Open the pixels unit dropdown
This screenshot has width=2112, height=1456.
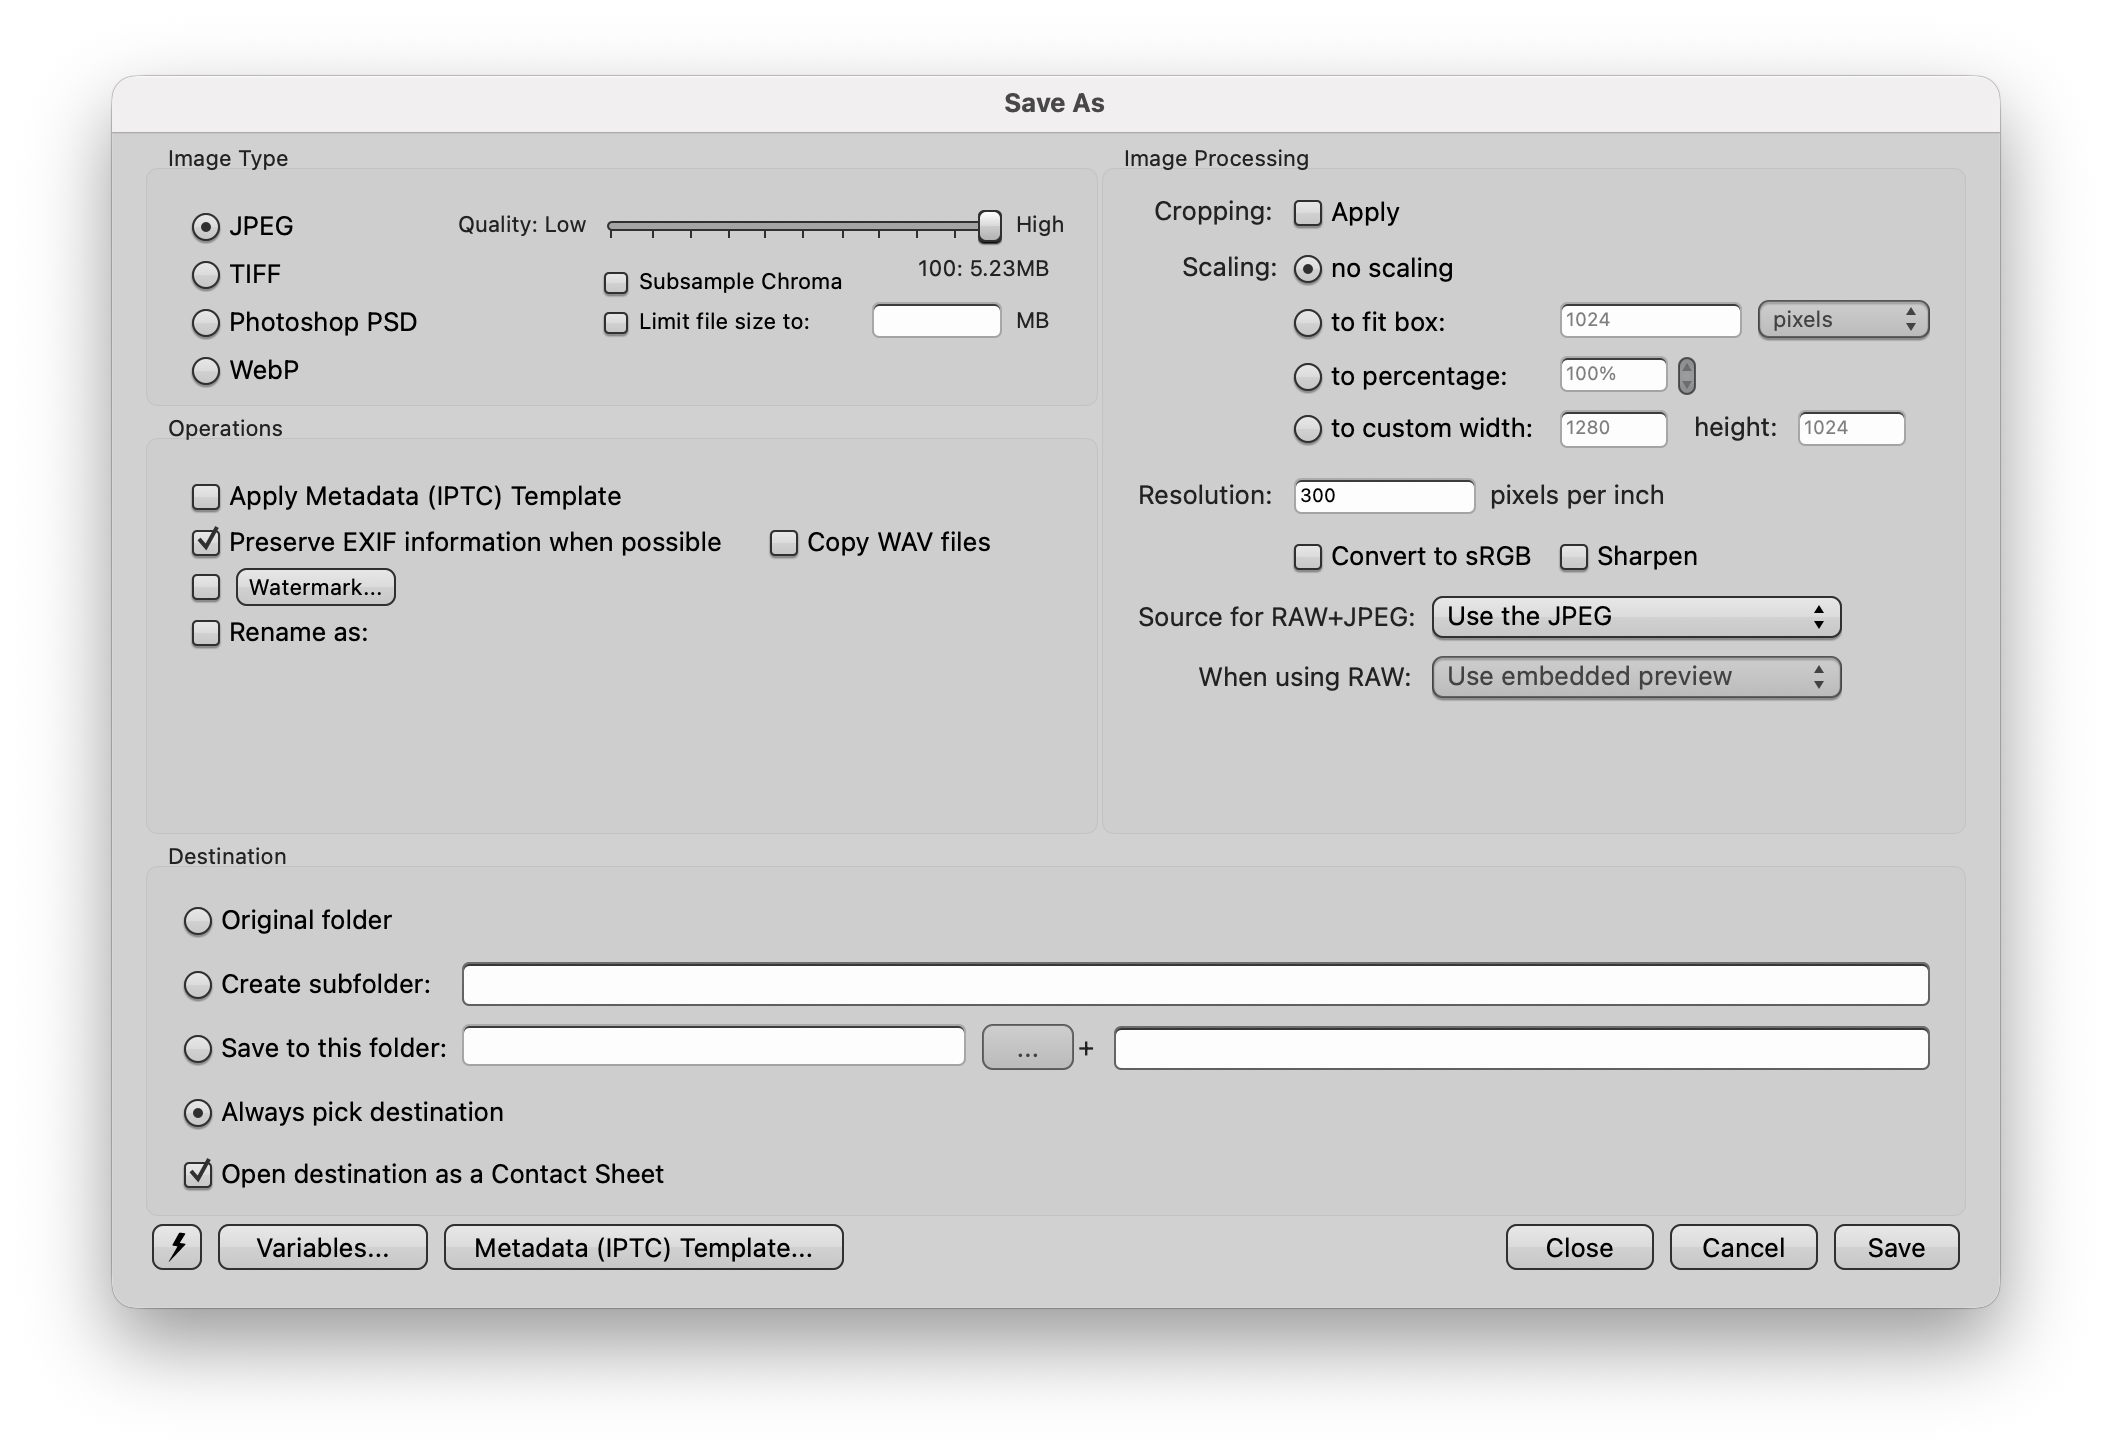pos(1842,320)
